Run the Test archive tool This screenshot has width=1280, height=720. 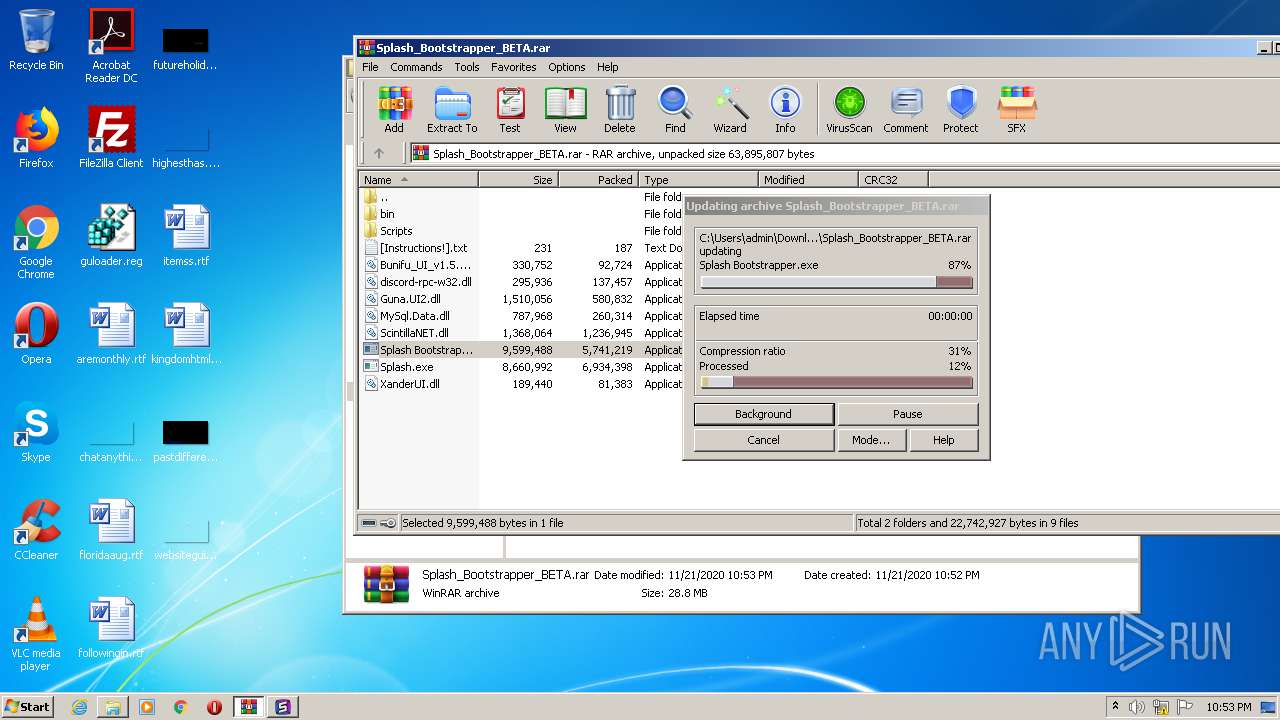[x=510, y=109]
